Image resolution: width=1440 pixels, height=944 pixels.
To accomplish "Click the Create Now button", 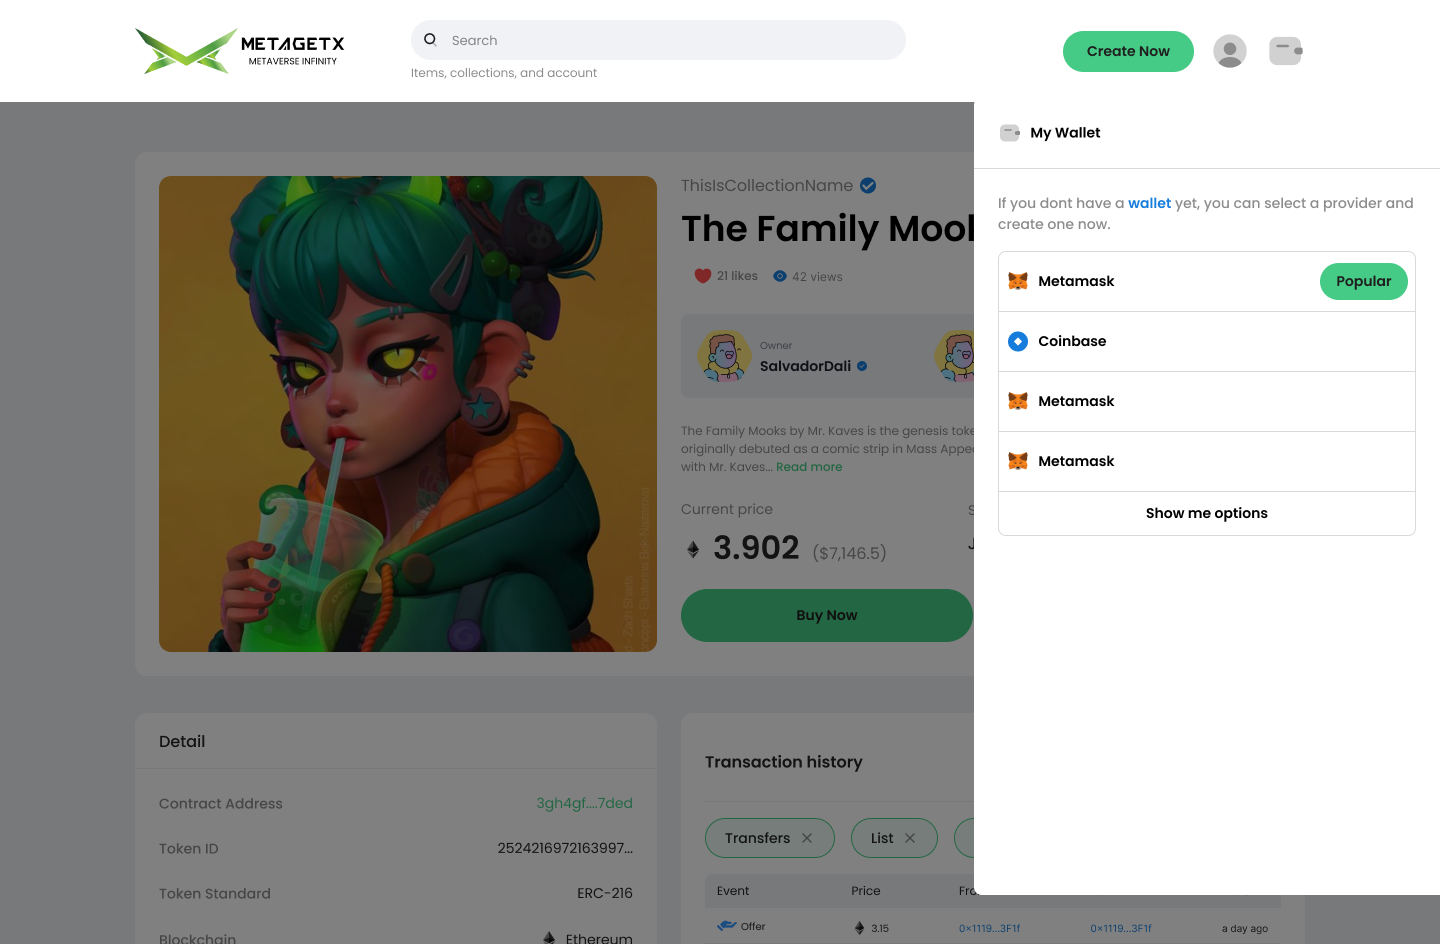I will click(1128, 51).
